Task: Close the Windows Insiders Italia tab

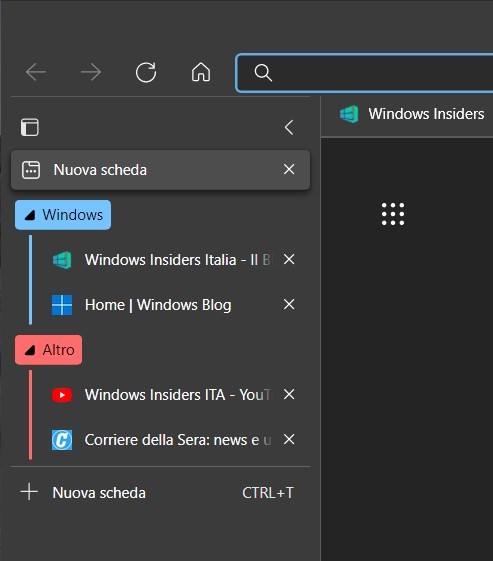Action: 289,259
